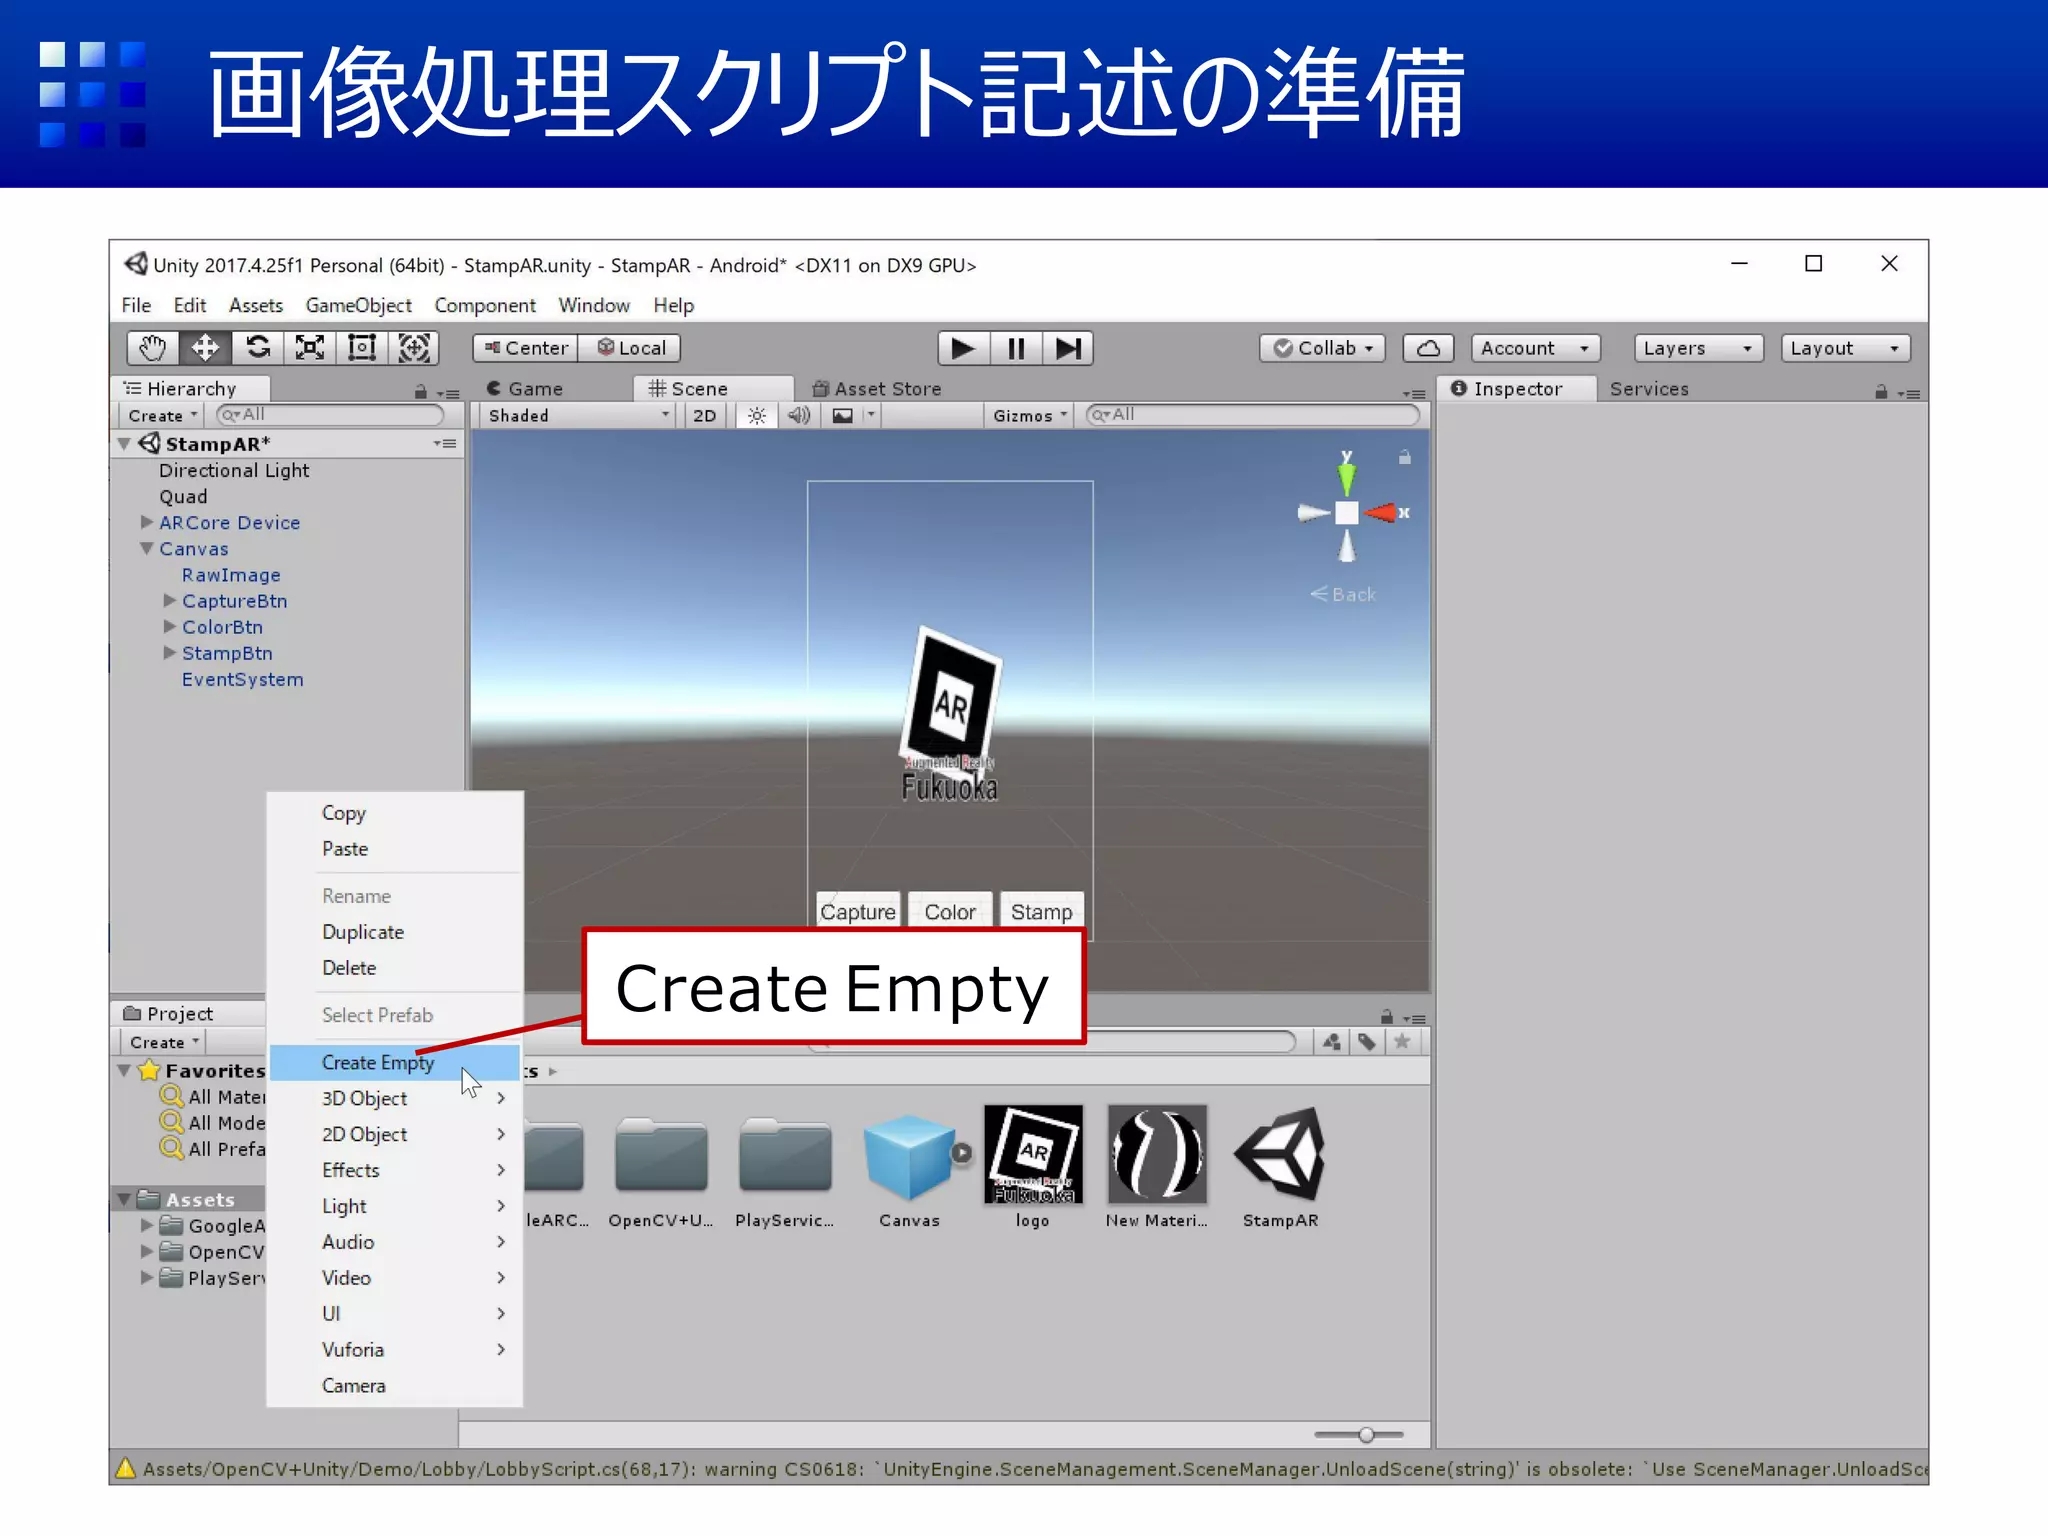Toggle scene effects image icon

point(843,416)
